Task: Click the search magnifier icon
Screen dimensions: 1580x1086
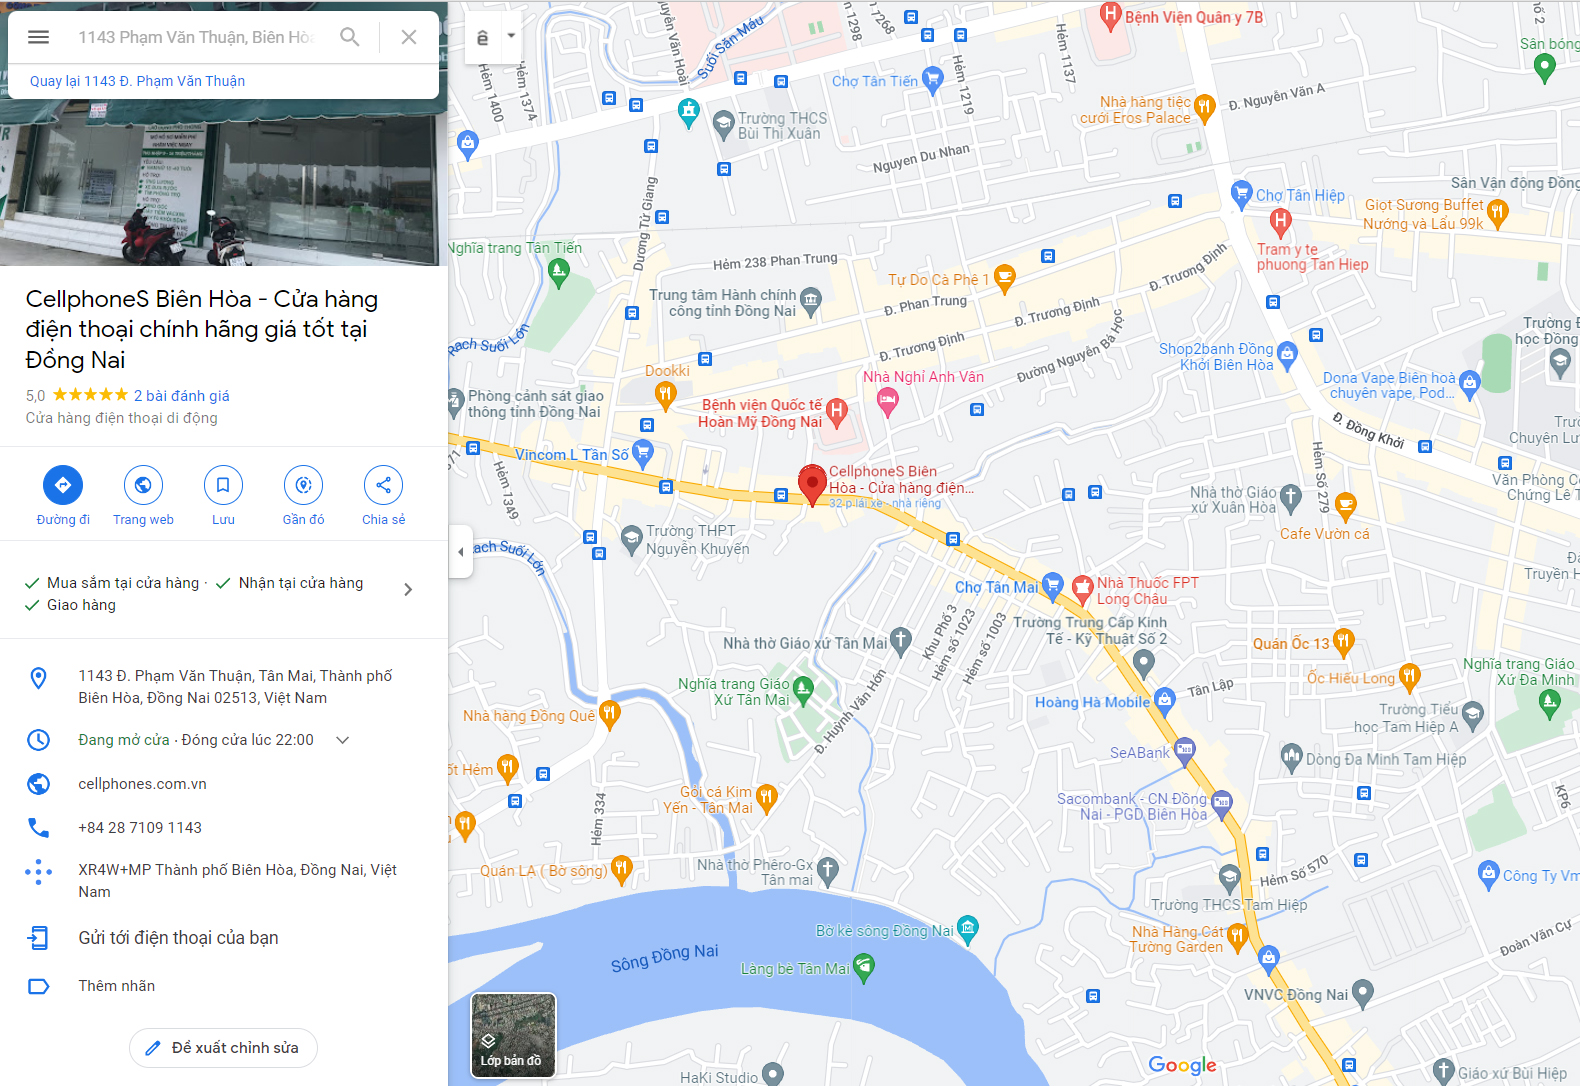Action: pyautogui.click(x=349, y=37)
